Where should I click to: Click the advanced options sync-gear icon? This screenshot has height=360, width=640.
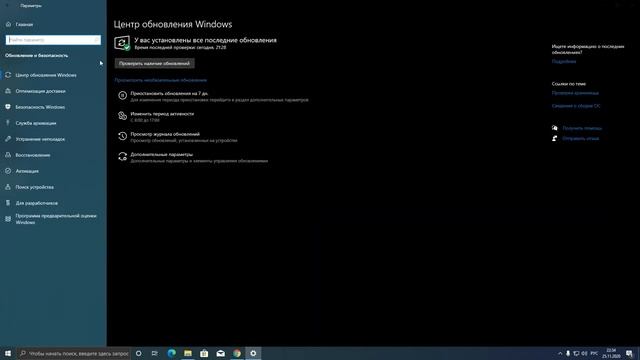pyautogui.click(x=122, y=157)
